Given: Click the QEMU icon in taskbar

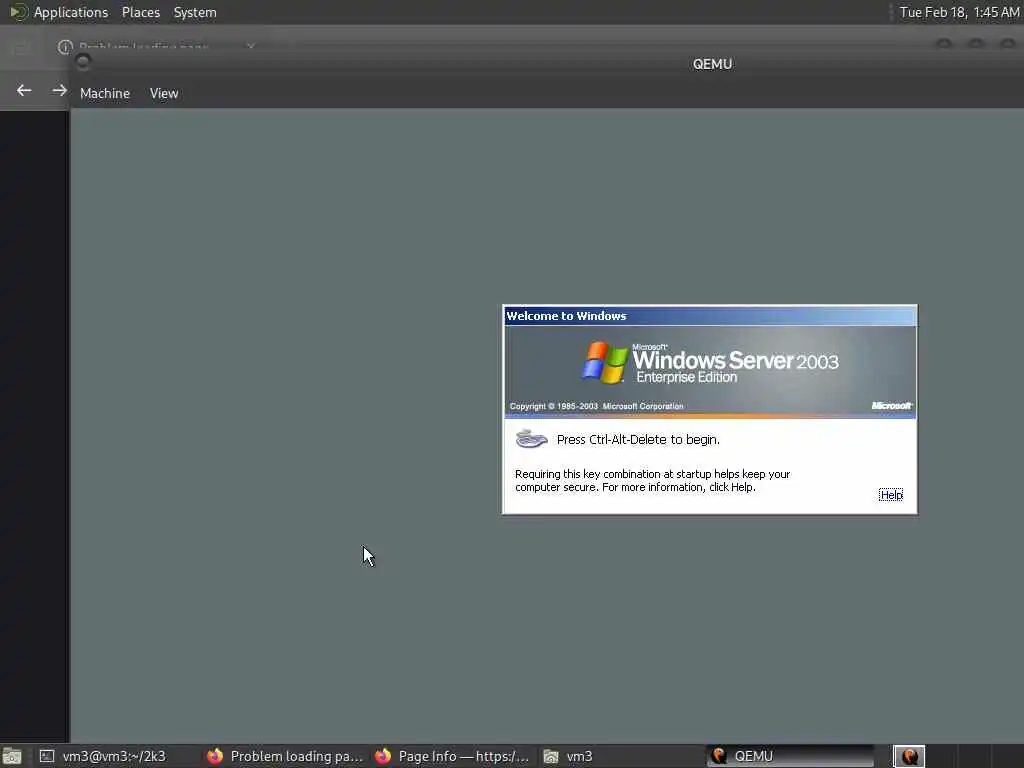Looking at the screenshot, I should click(719, 756).
